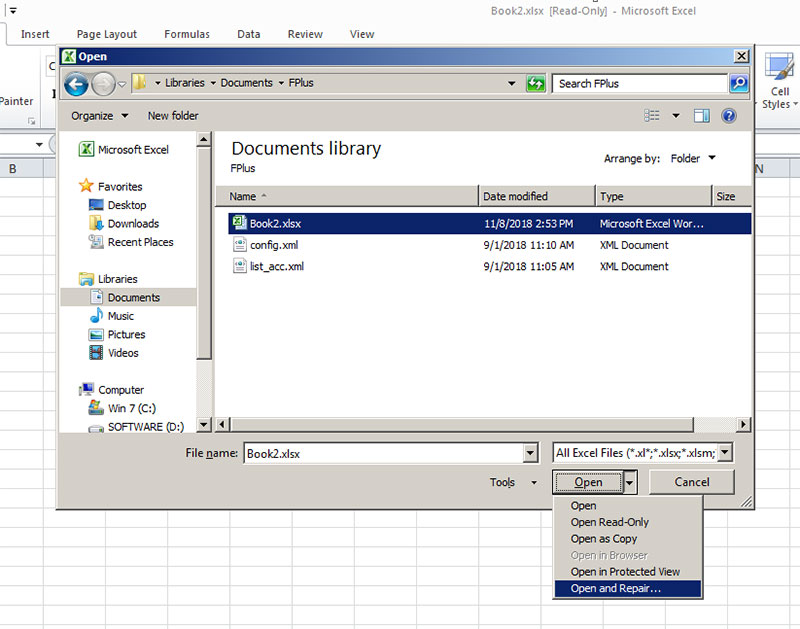Click Libraries in the address breadcrumb
Image resolution: width=800 pixels, height=629 pixels.
[x=184, y=83]
